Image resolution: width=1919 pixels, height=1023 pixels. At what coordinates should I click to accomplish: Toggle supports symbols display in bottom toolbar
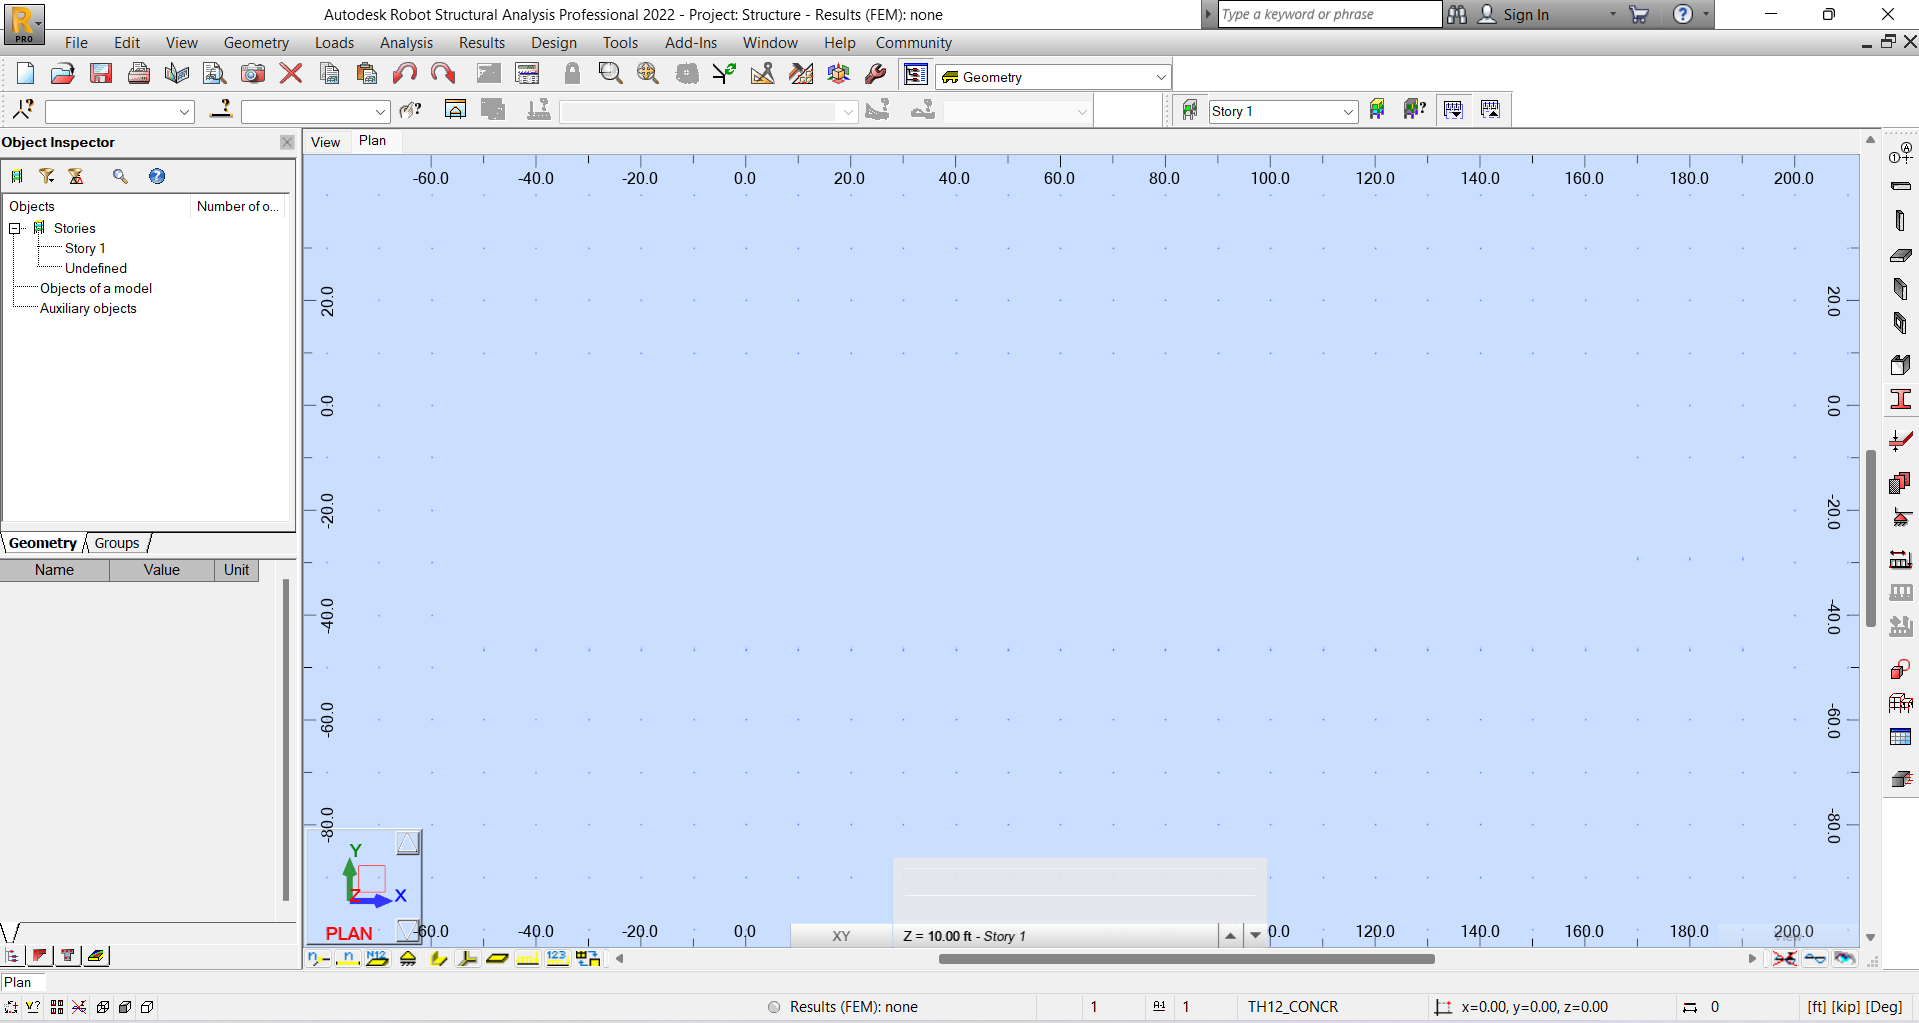click(408, 958)
